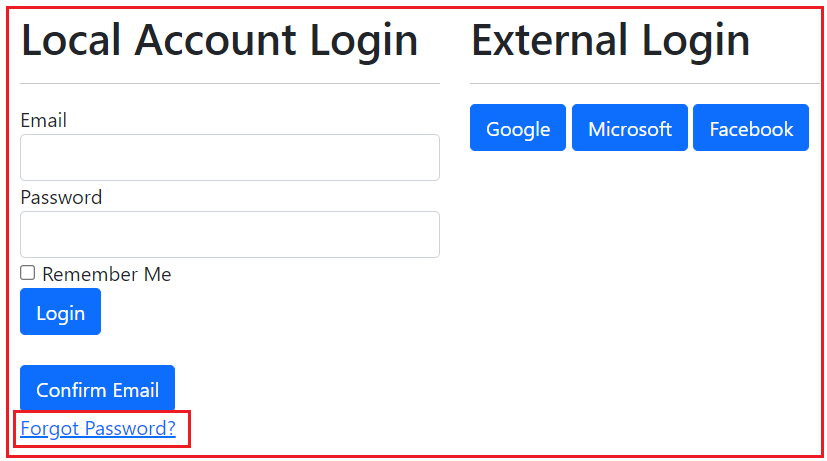827x461 pixels.
Task: Open the Forgot Password? link
Action: click(98, 429)
